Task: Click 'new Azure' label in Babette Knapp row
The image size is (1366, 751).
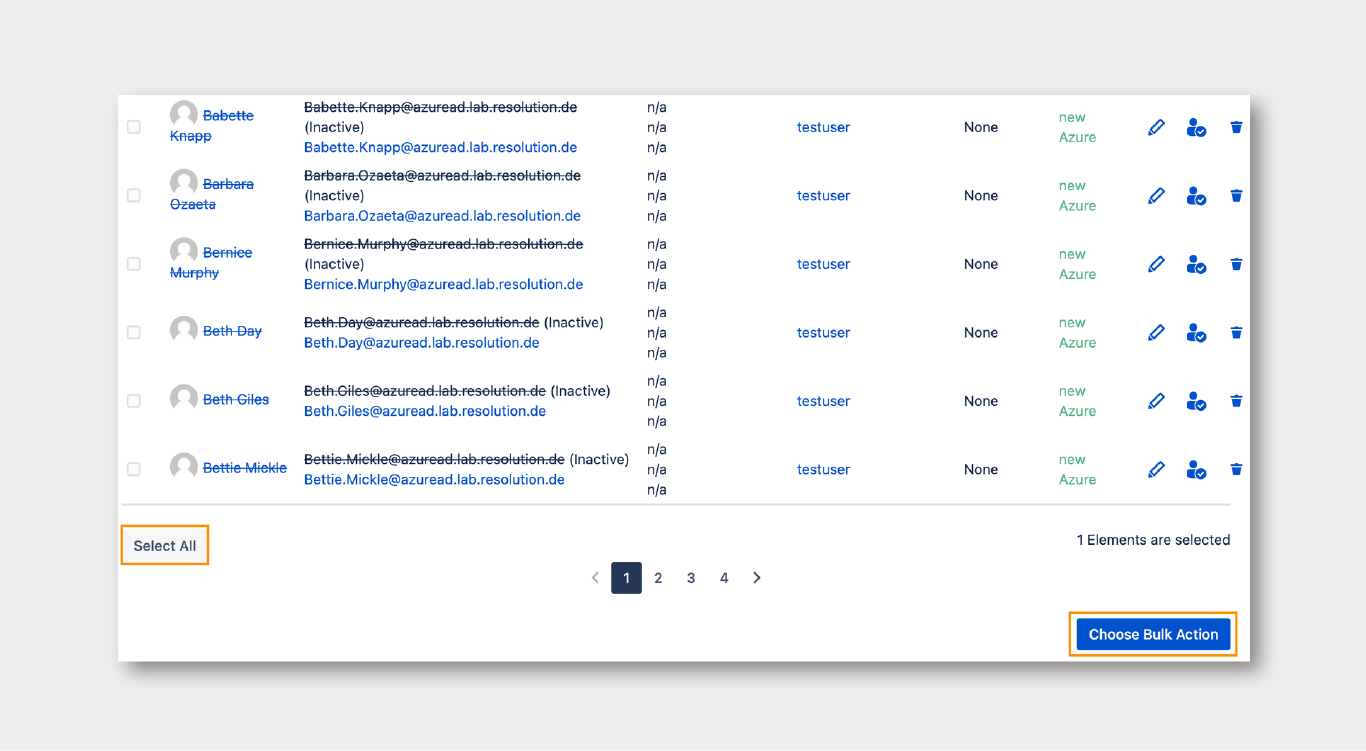Action: 1077,127
